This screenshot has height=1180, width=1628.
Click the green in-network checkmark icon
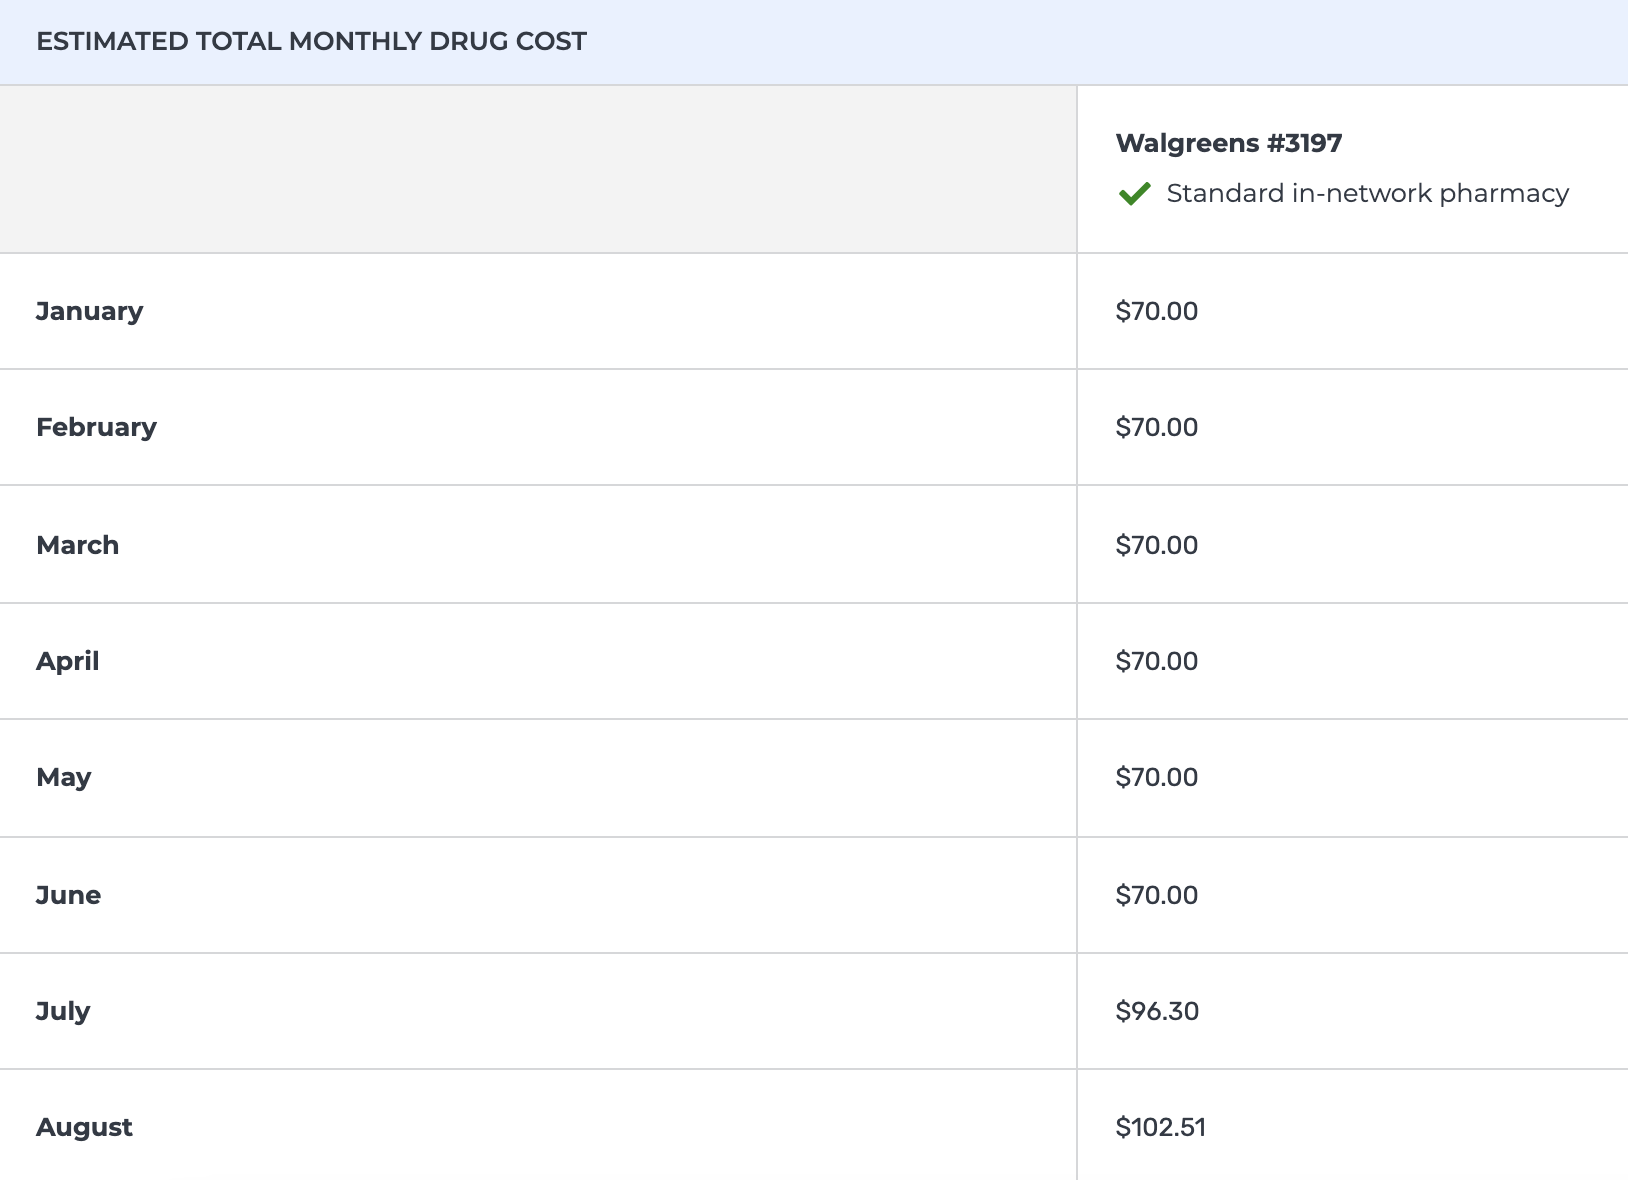1134,194
